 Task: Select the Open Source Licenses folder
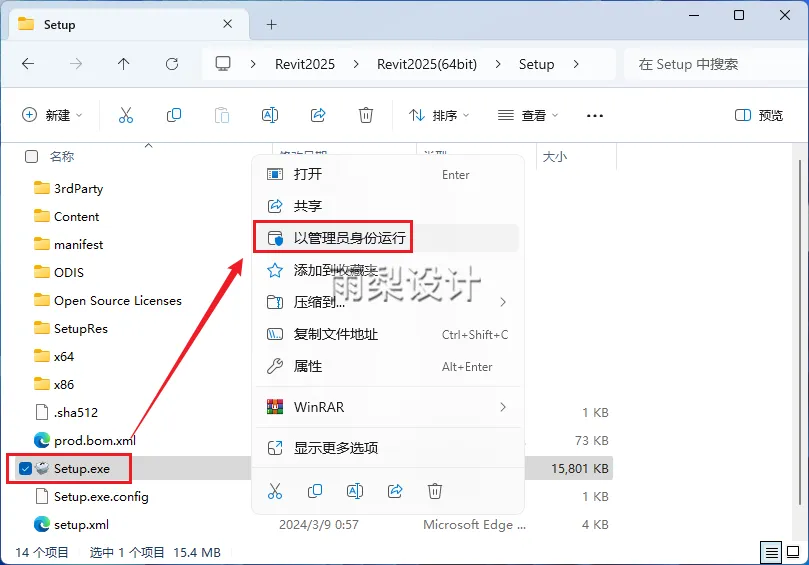click(x=107, y=300)
